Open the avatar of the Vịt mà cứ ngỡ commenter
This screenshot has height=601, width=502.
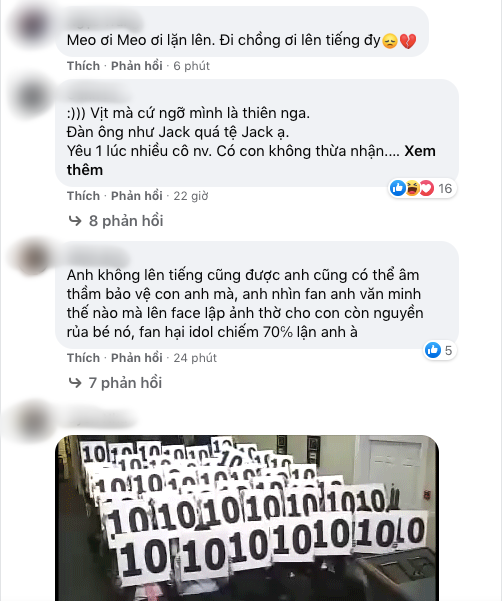32,98
